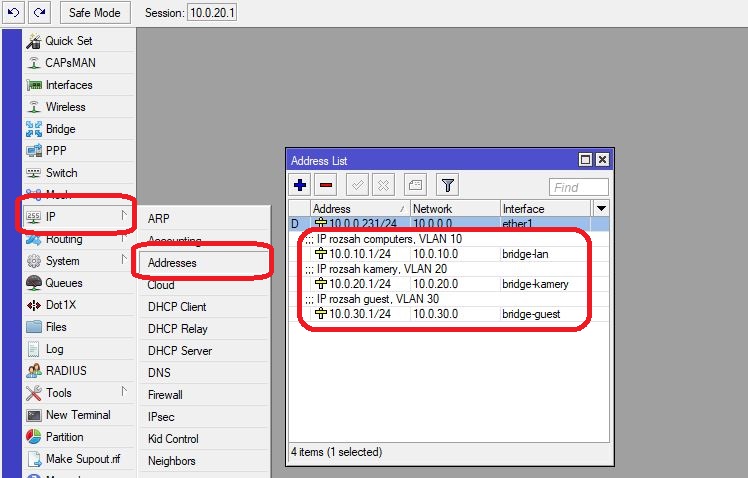Select DHCP Server from the submenu
Image resolution: width=748 pixels, height=478 pixels.
pos(180,351)
